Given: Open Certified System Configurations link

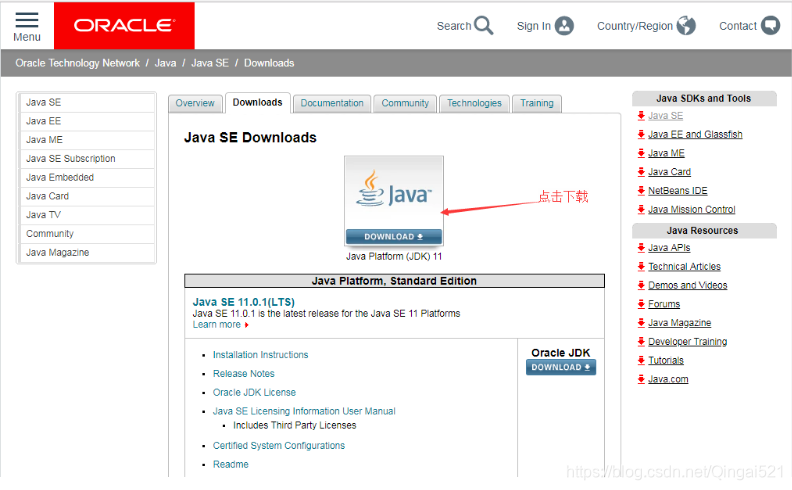Looking at the screenshot, I should (279, 446).
